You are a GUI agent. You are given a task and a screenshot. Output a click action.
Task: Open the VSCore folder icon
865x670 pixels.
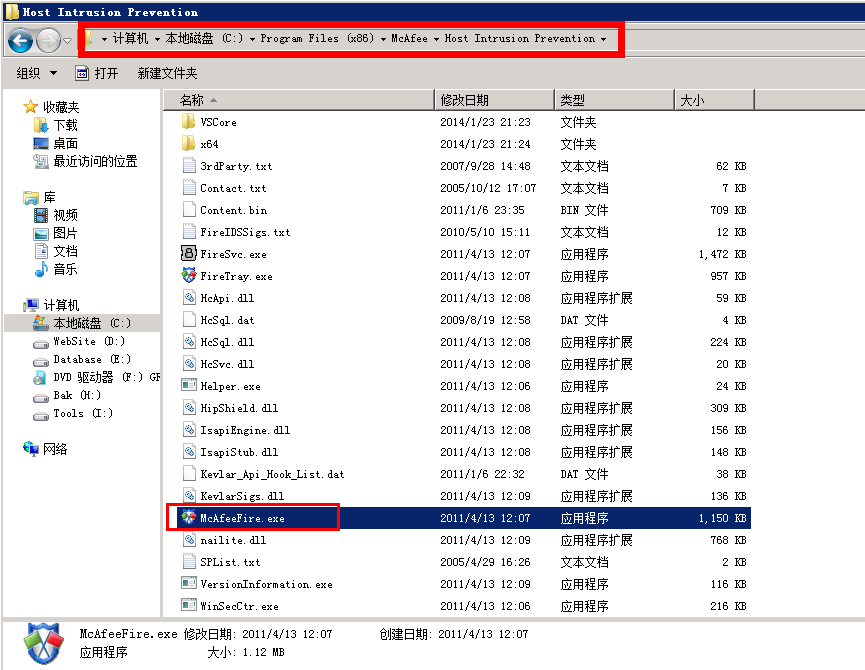189,122
